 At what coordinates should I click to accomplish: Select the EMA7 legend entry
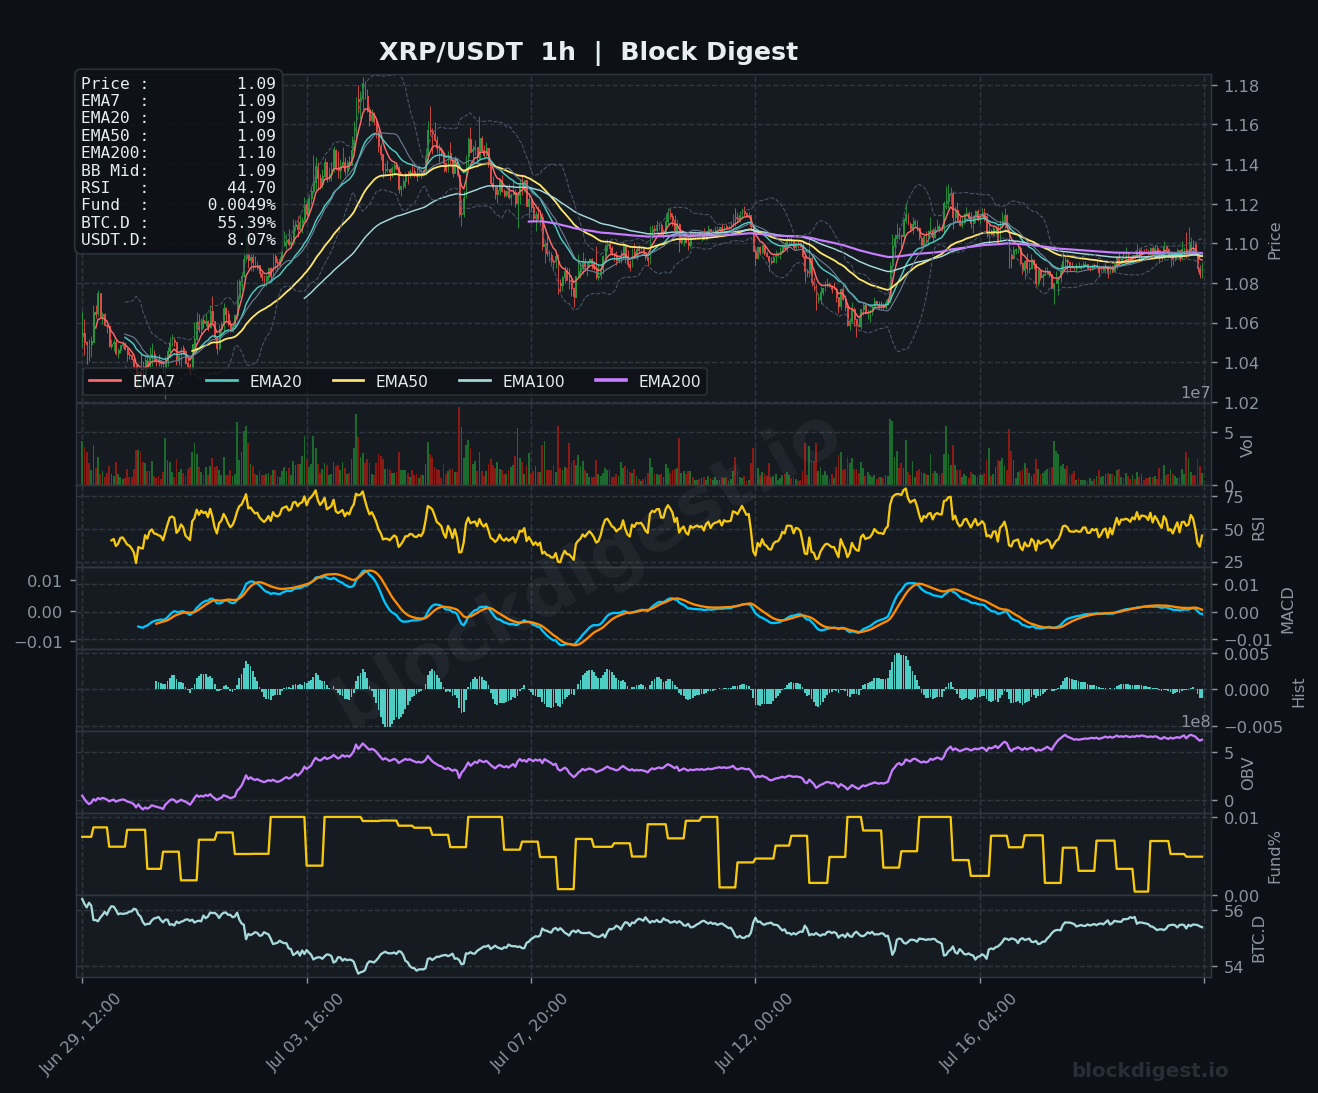(132, 382)
